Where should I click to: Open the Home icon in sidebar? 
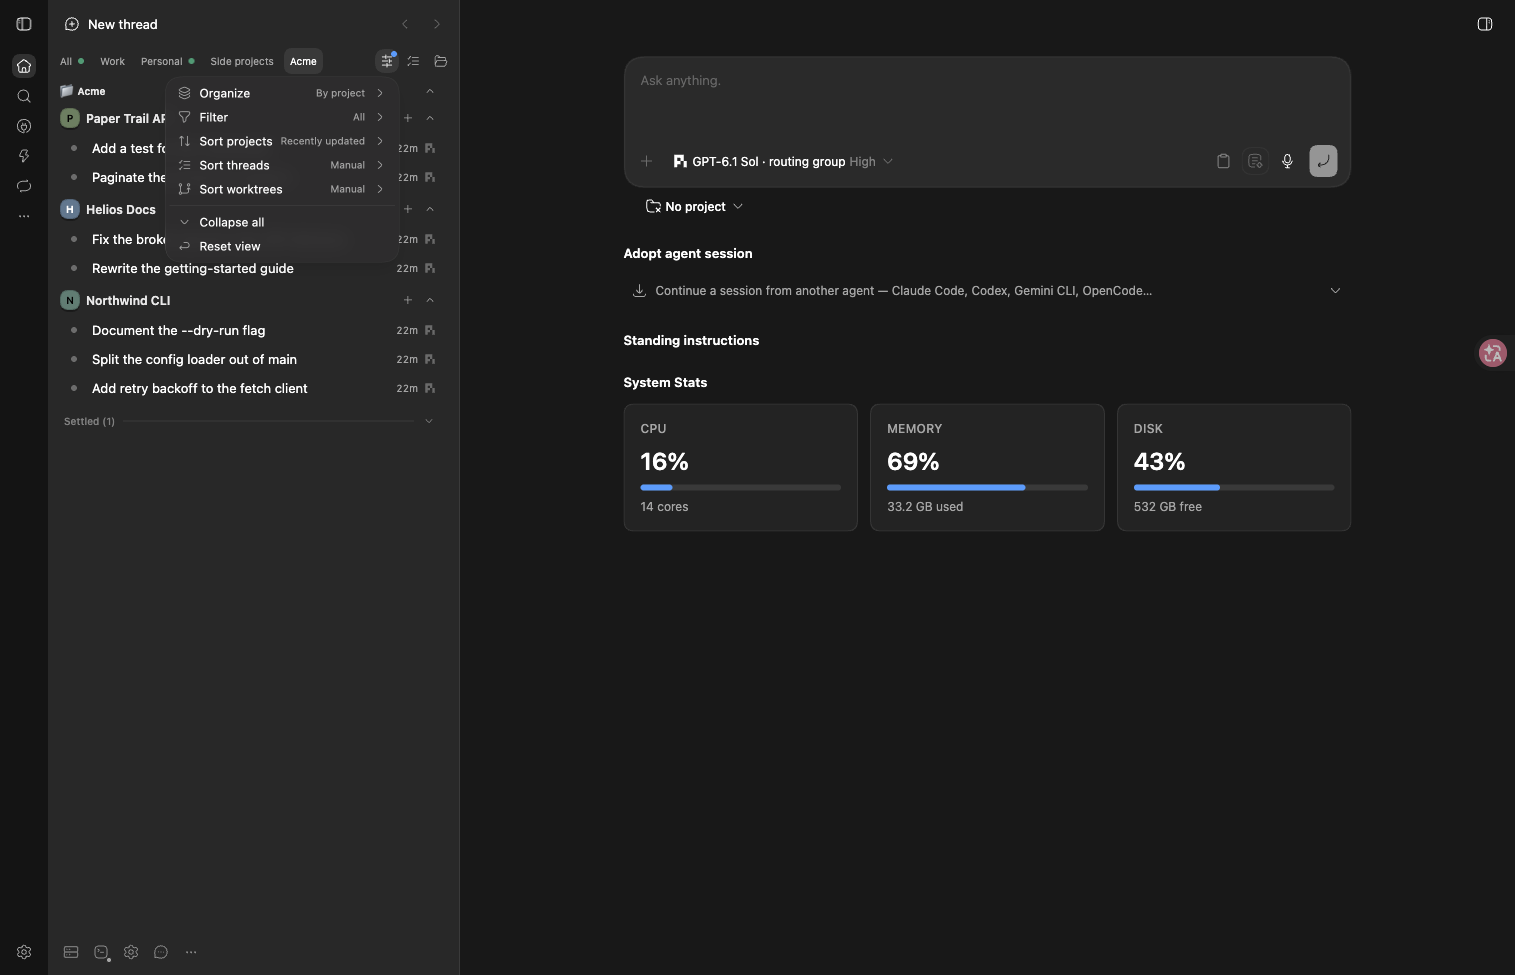[24, 66]
